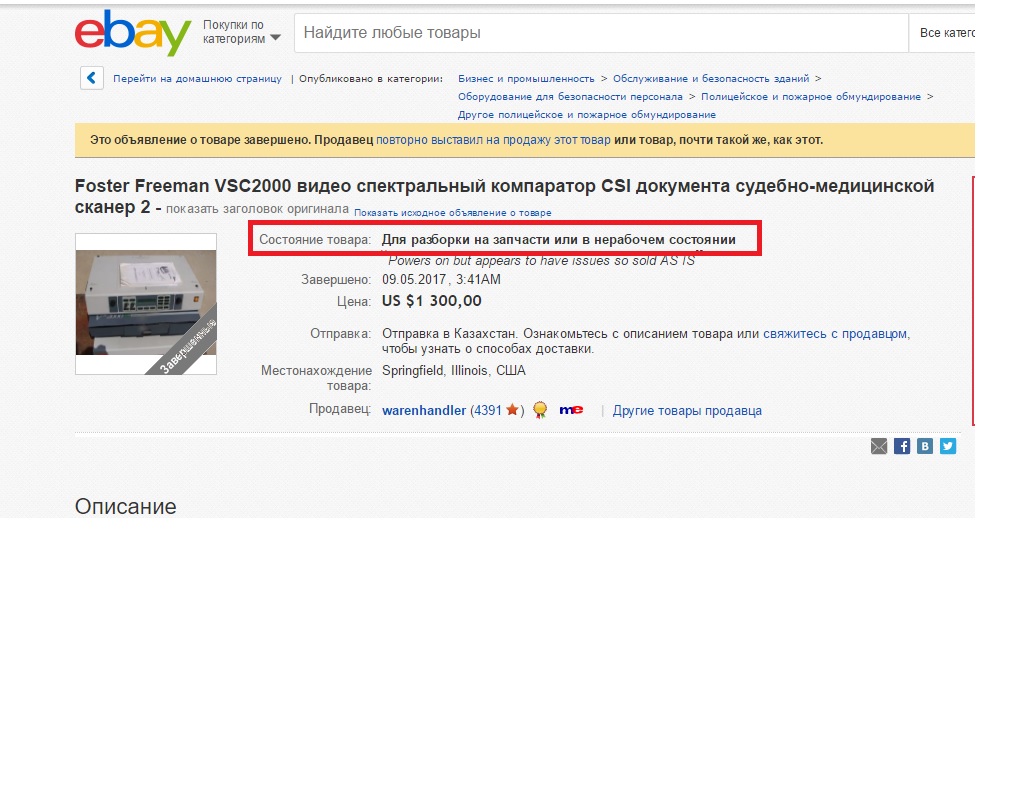The height and width of the screenshot is (800, 1032).
Task: Open seller profile 'warenhandler'
Action: point(424,411)
